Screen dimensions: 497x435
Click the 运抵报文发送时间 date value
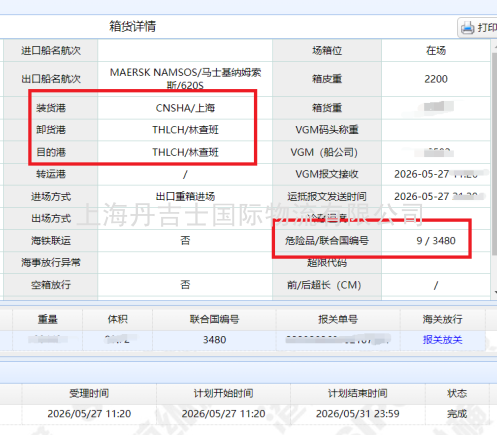437,196
